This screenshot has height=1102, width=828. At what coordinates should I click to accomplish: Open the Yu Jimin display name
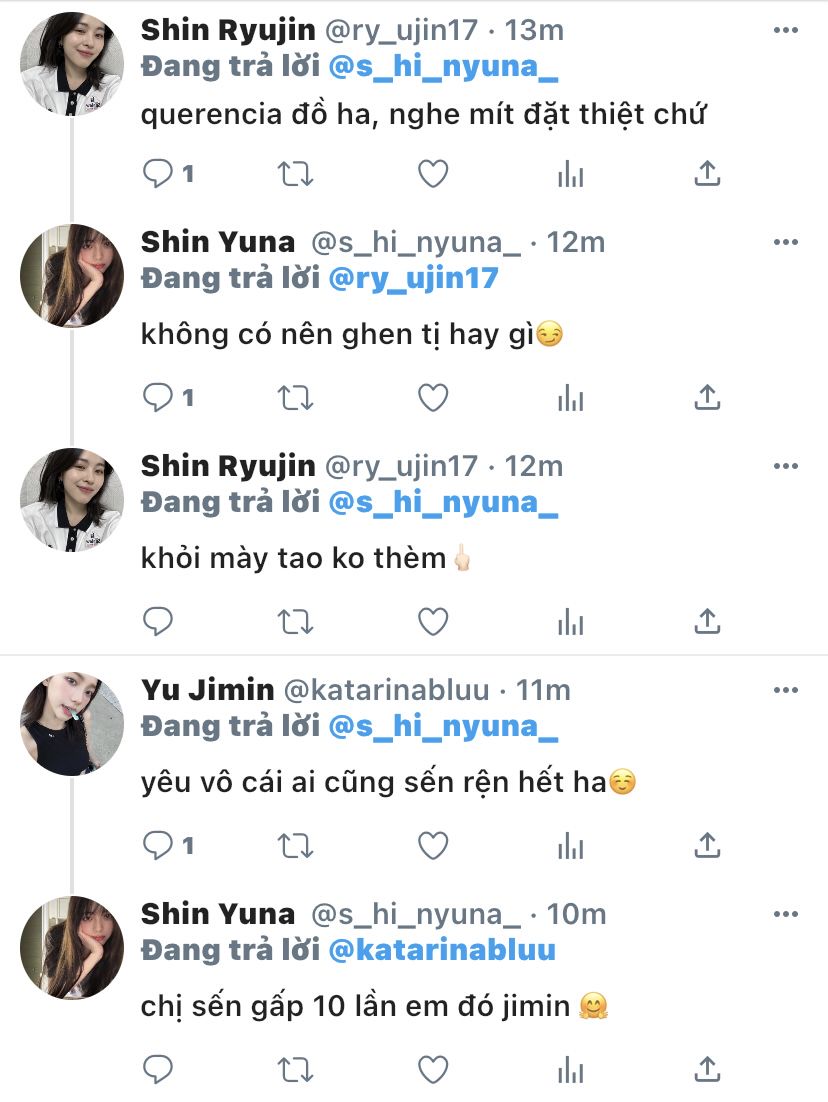(207, 690)
